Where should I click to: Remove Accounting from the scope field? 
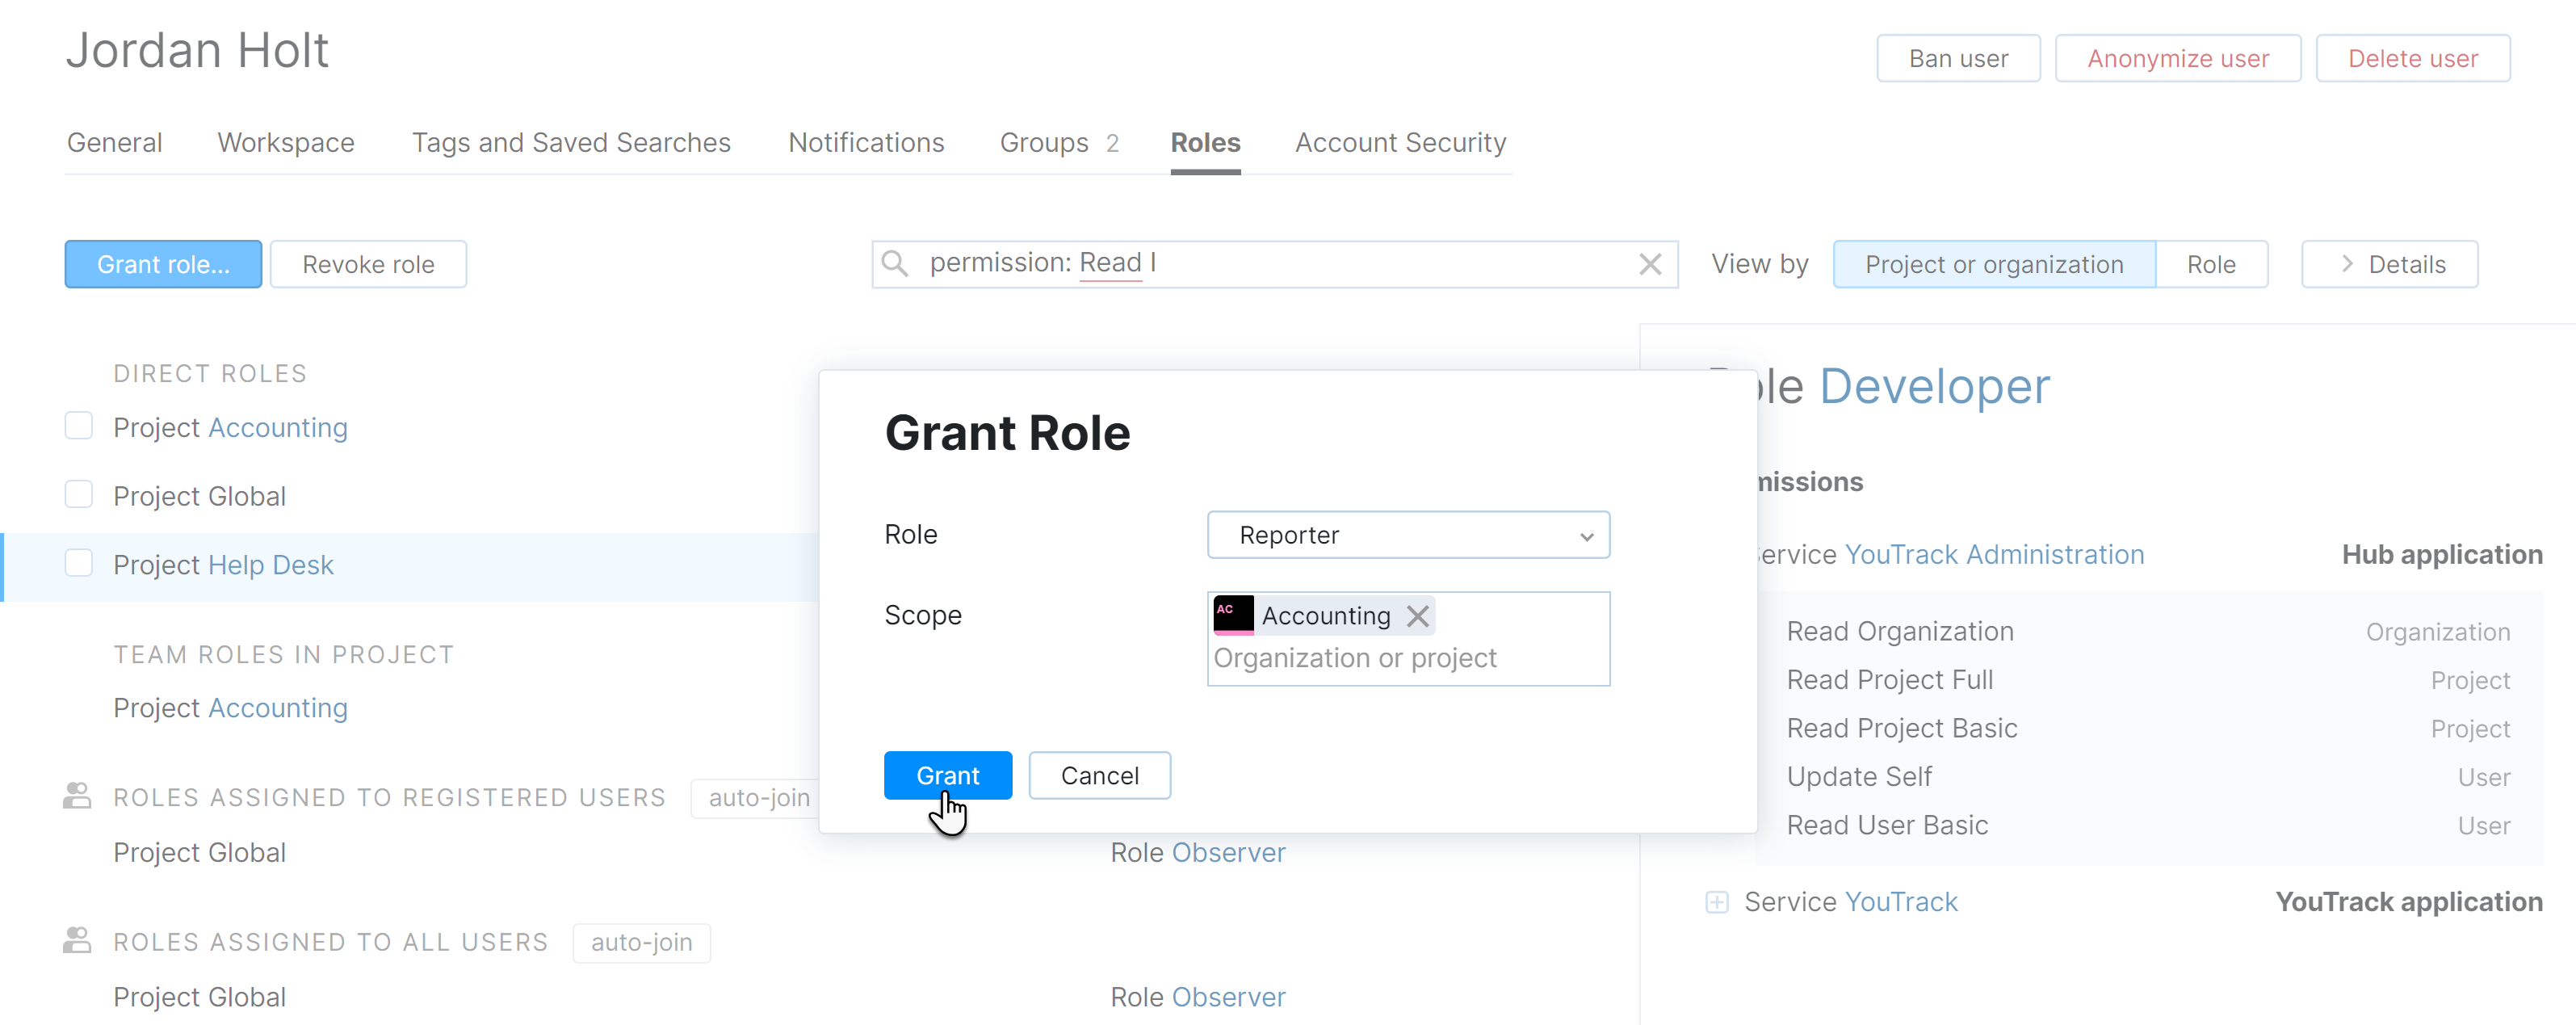[x=1417, y=616]
